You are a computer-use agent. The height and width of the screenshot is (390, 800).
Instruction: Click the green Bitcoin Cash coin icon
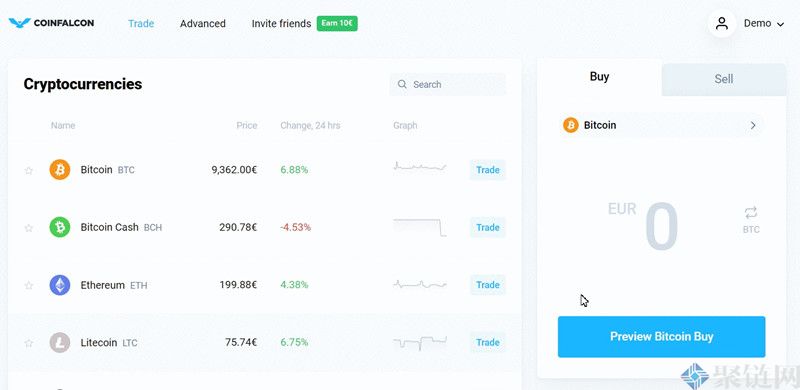point(60,227)
